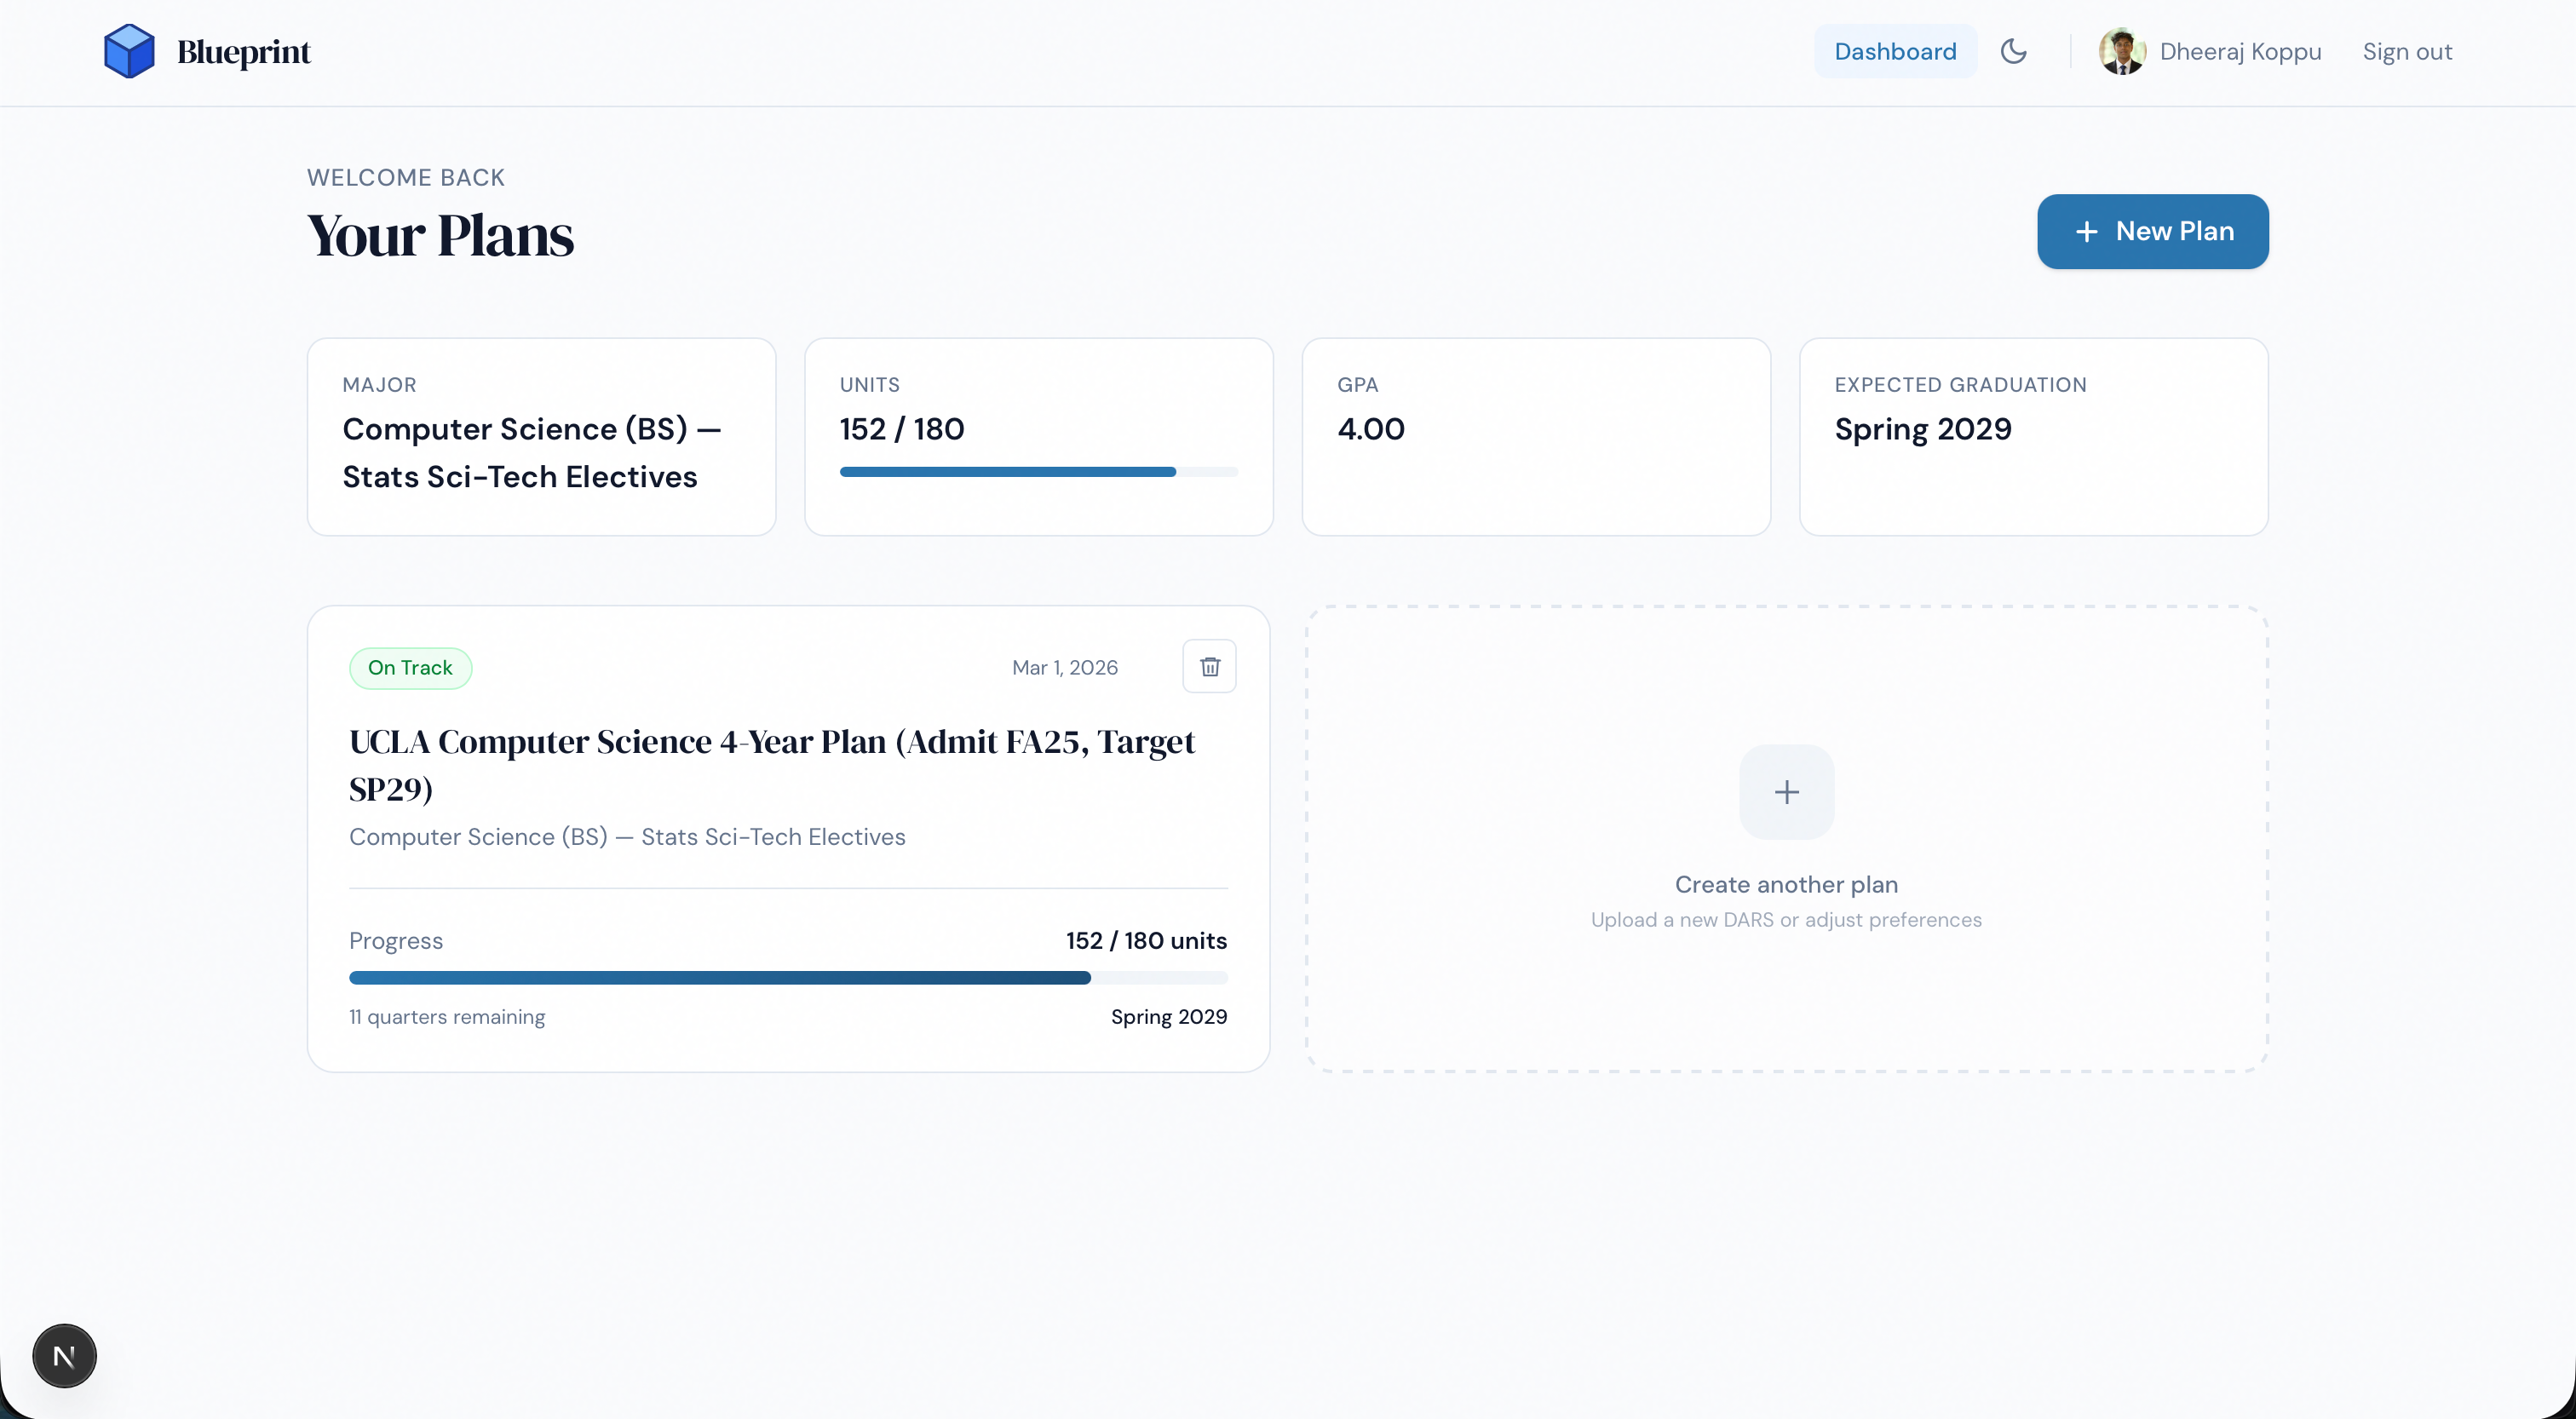Image resolution: width=2576 pixels, height=1419 pixels.
Task: Click the Create another plan text
Action: (x=1786, y=885)
